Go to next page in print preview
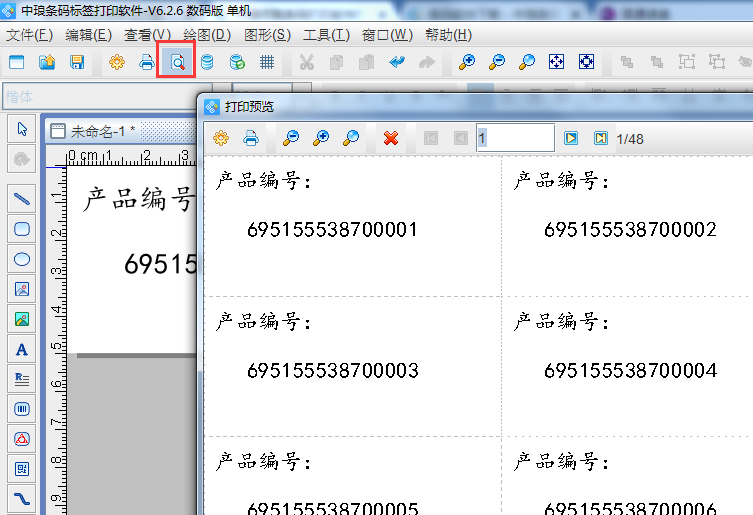The width and height of the screenshot is (753, 515). click(571, 138)
